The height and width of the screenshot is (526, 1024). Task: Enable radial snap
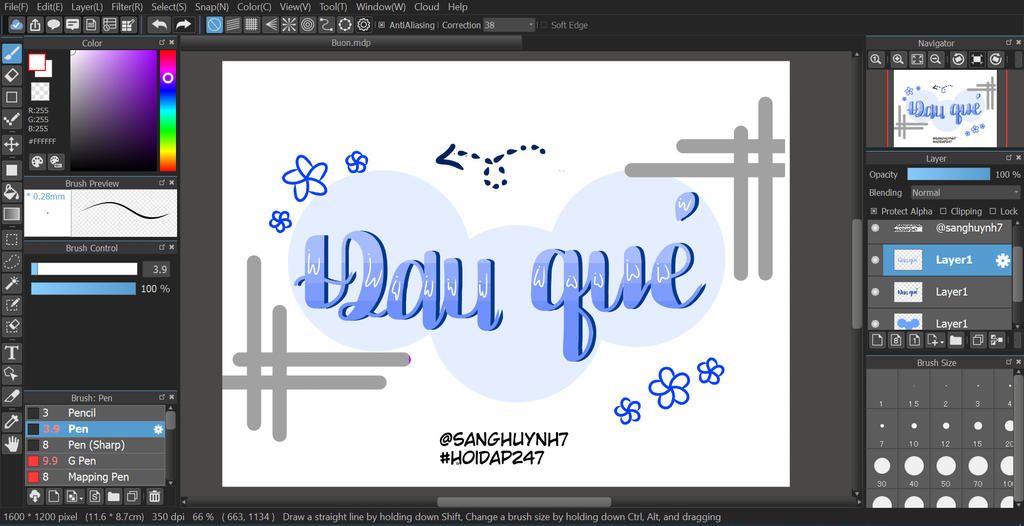click(289, 25)
